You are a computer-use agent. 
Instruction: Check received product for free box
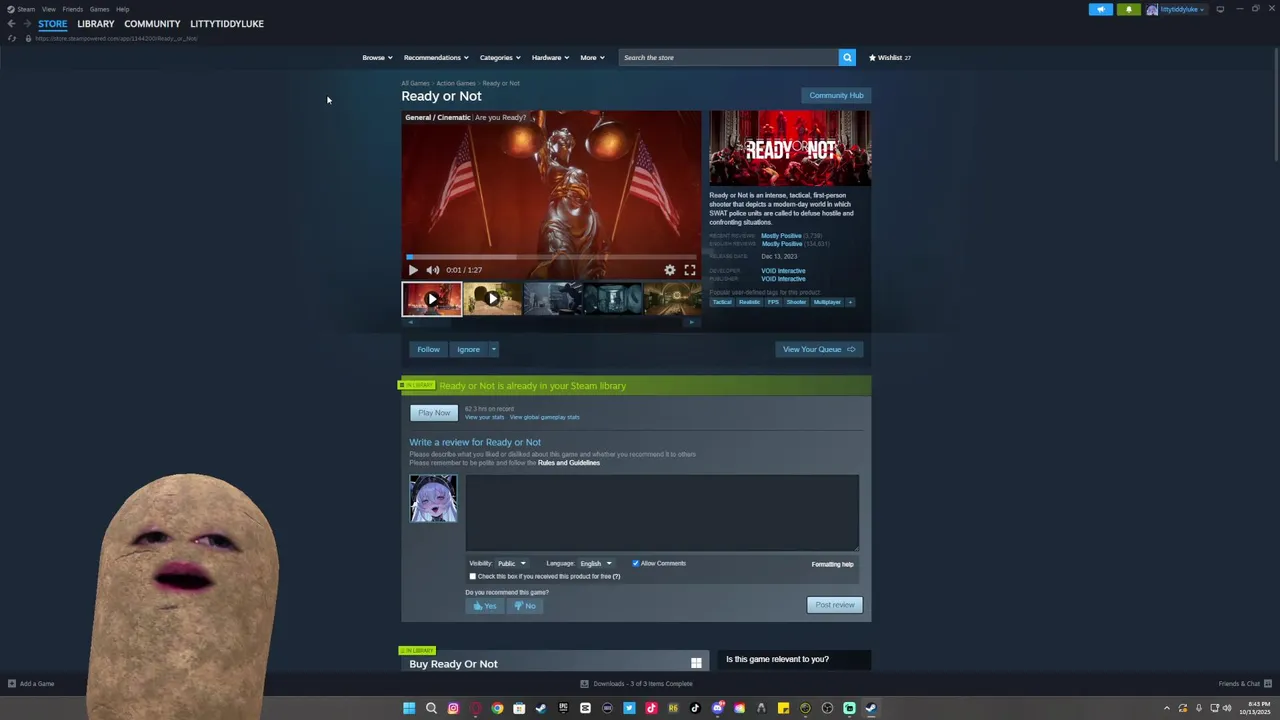coord(473,576)
